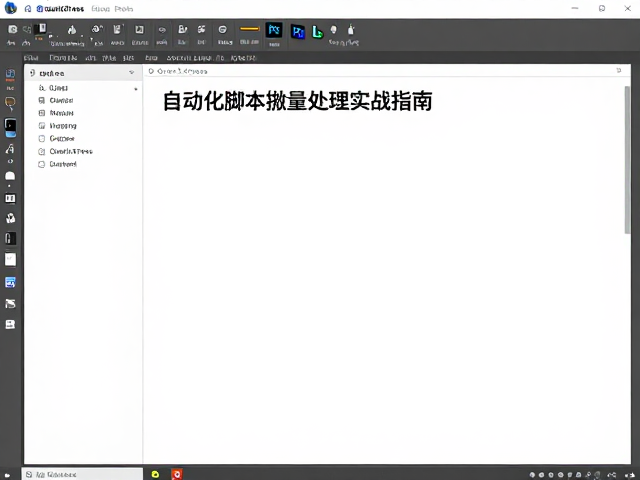
Task: Click the document's vertical scrollbar thumb
Action: click(627, 160)
